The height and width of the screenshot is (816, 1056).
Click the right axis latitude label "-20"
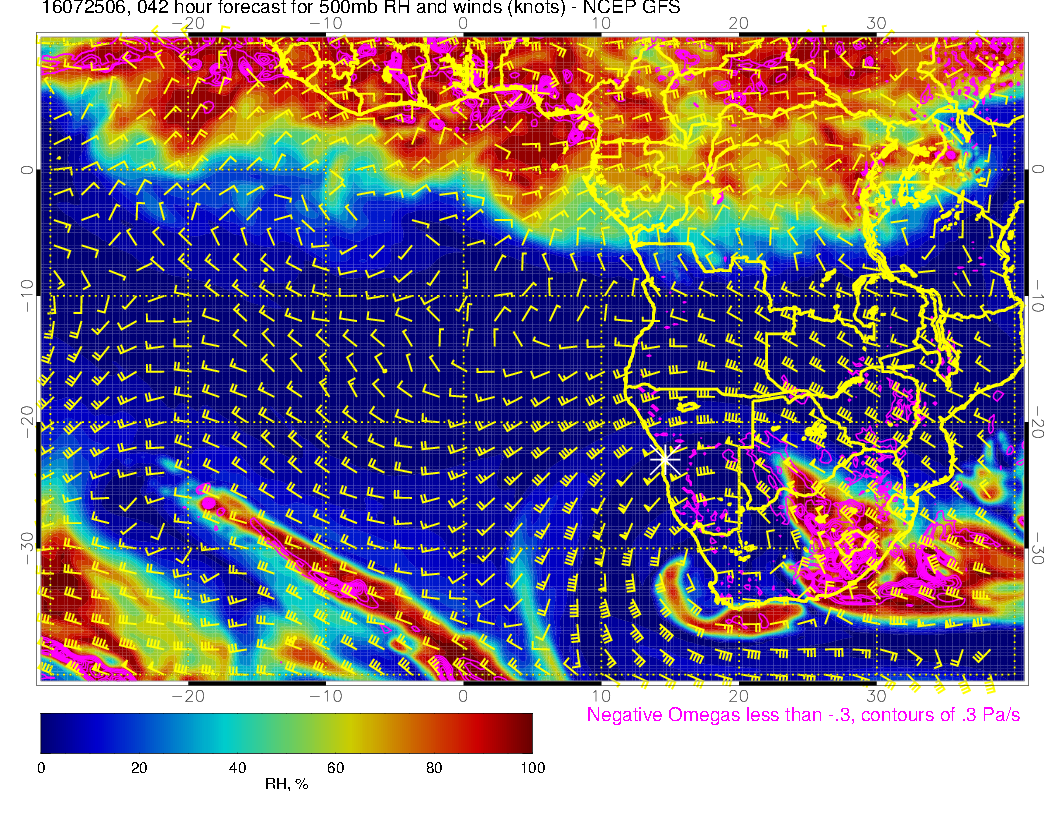click(1038, 421)
